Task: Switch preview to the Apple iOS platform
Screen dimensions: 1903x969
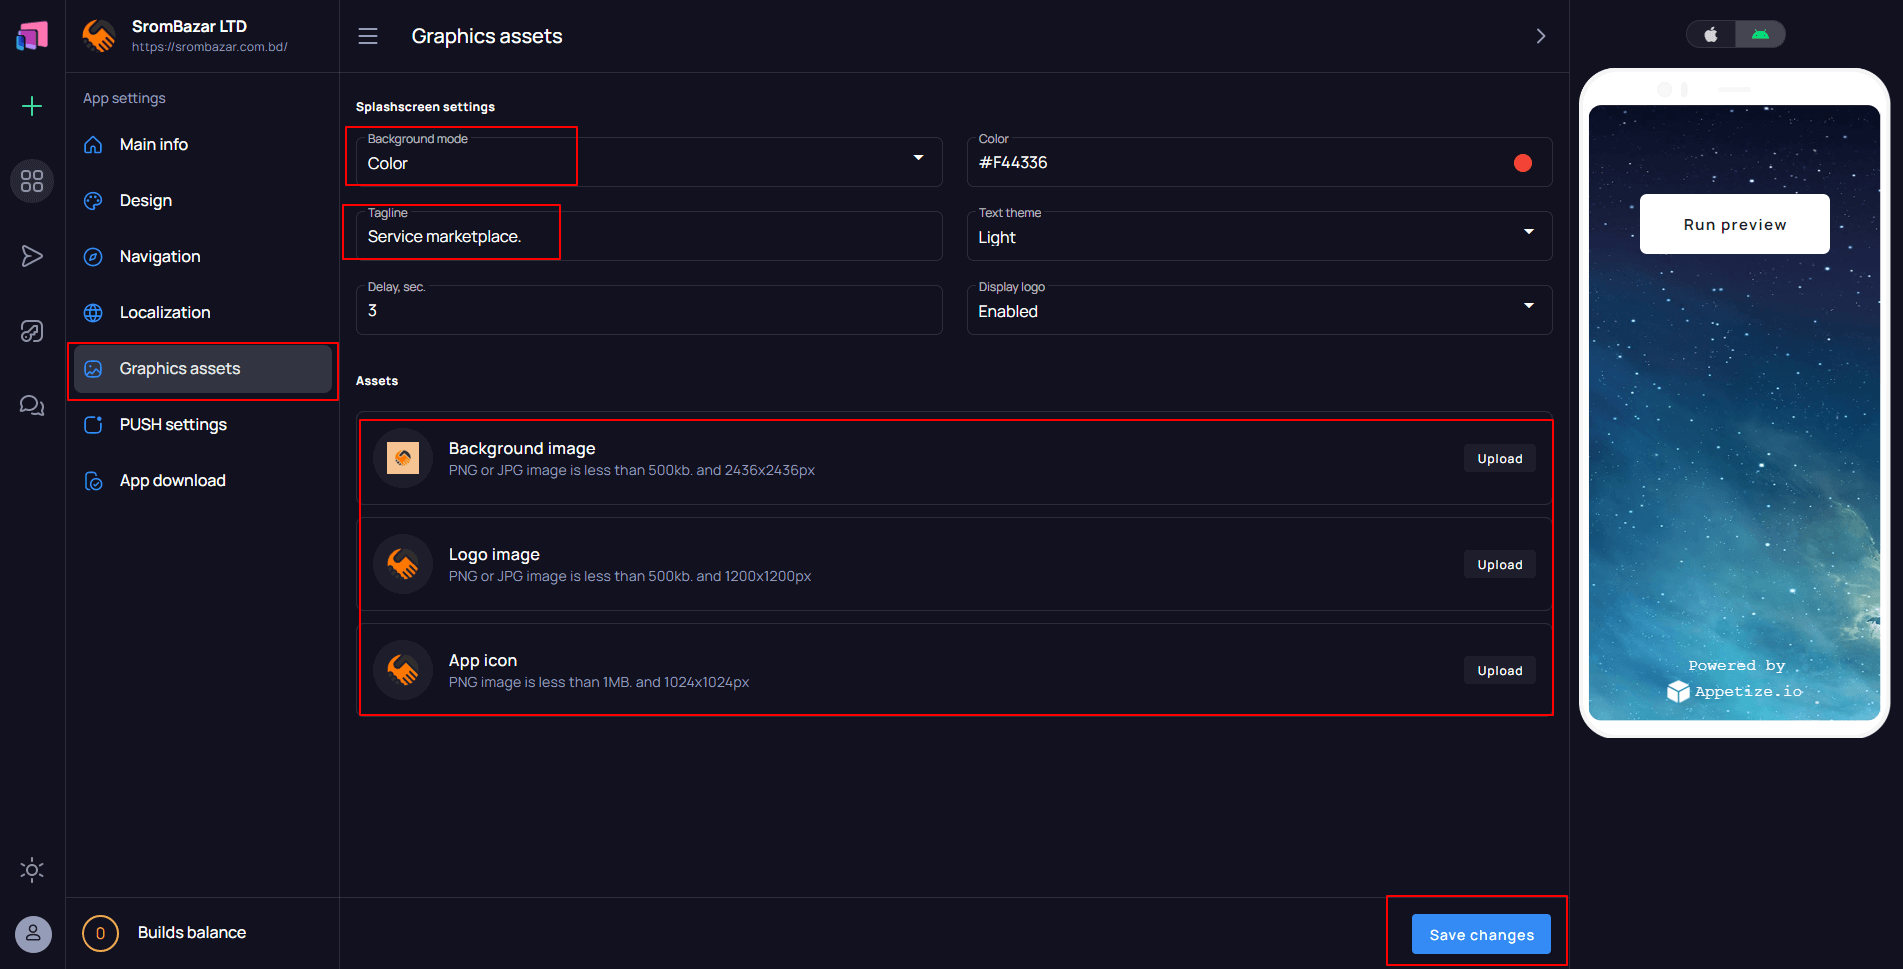Action: tap(1711, 34)
